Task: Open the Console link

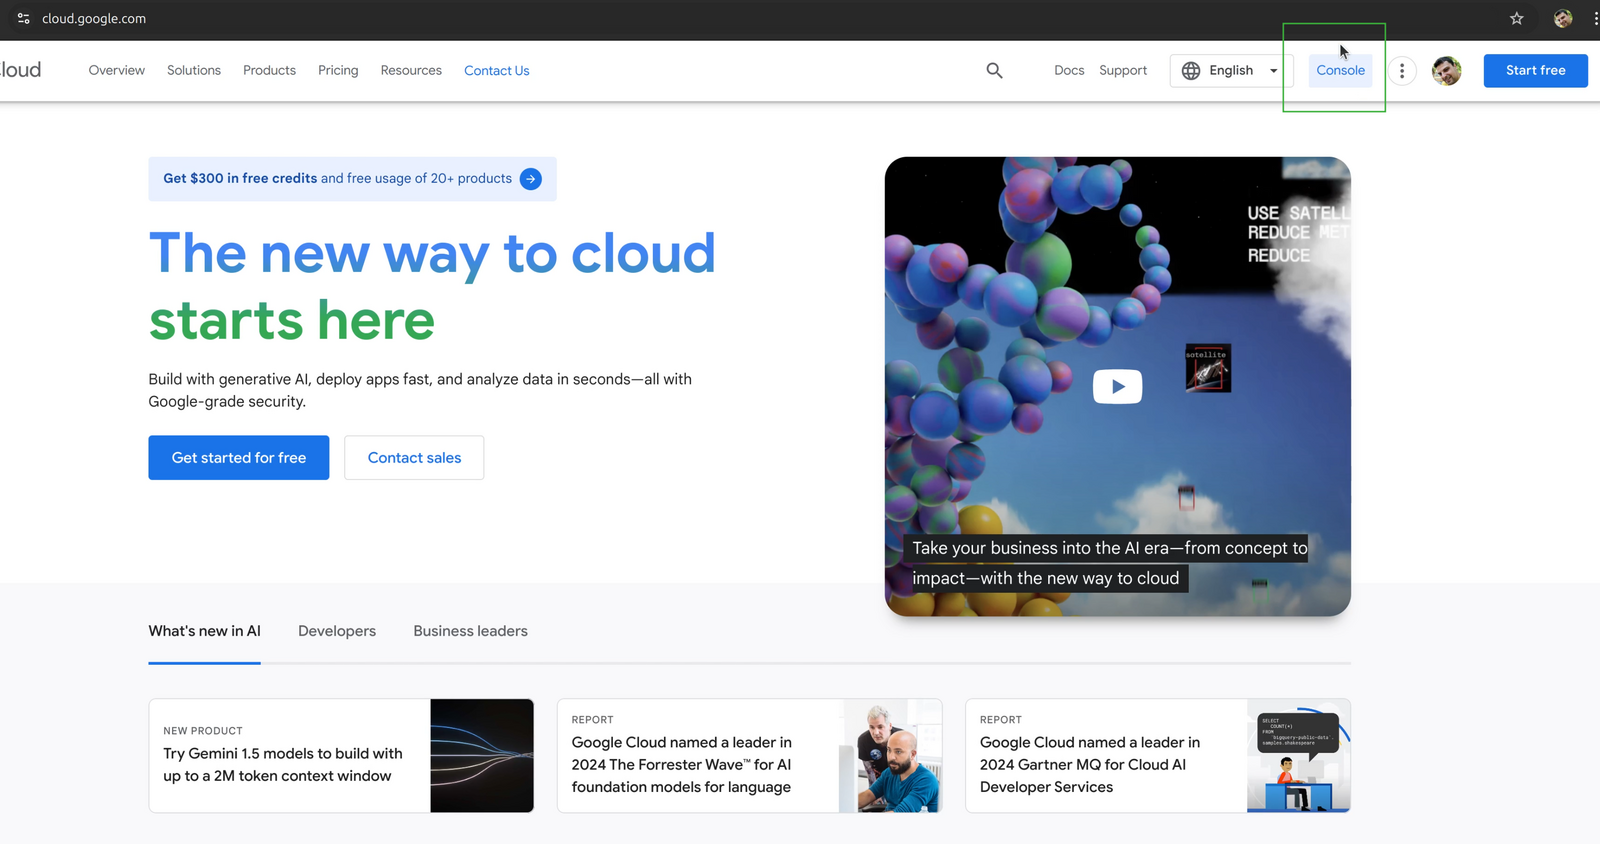Action: tap(1340, 71)
